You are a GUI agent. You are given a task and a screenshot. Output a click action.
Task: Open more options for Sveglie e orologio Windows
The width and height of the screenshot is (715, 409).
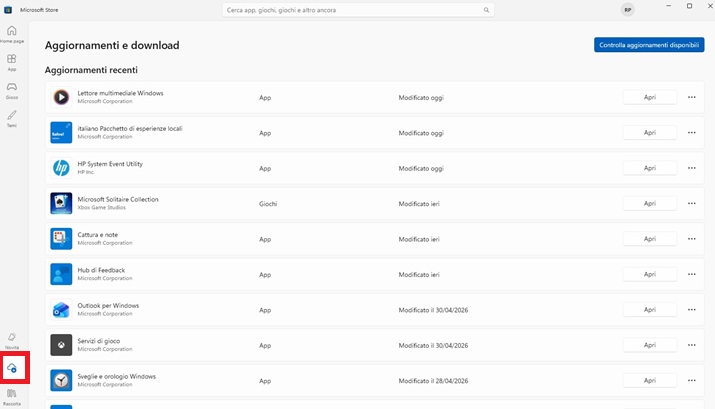coord(692,380)
